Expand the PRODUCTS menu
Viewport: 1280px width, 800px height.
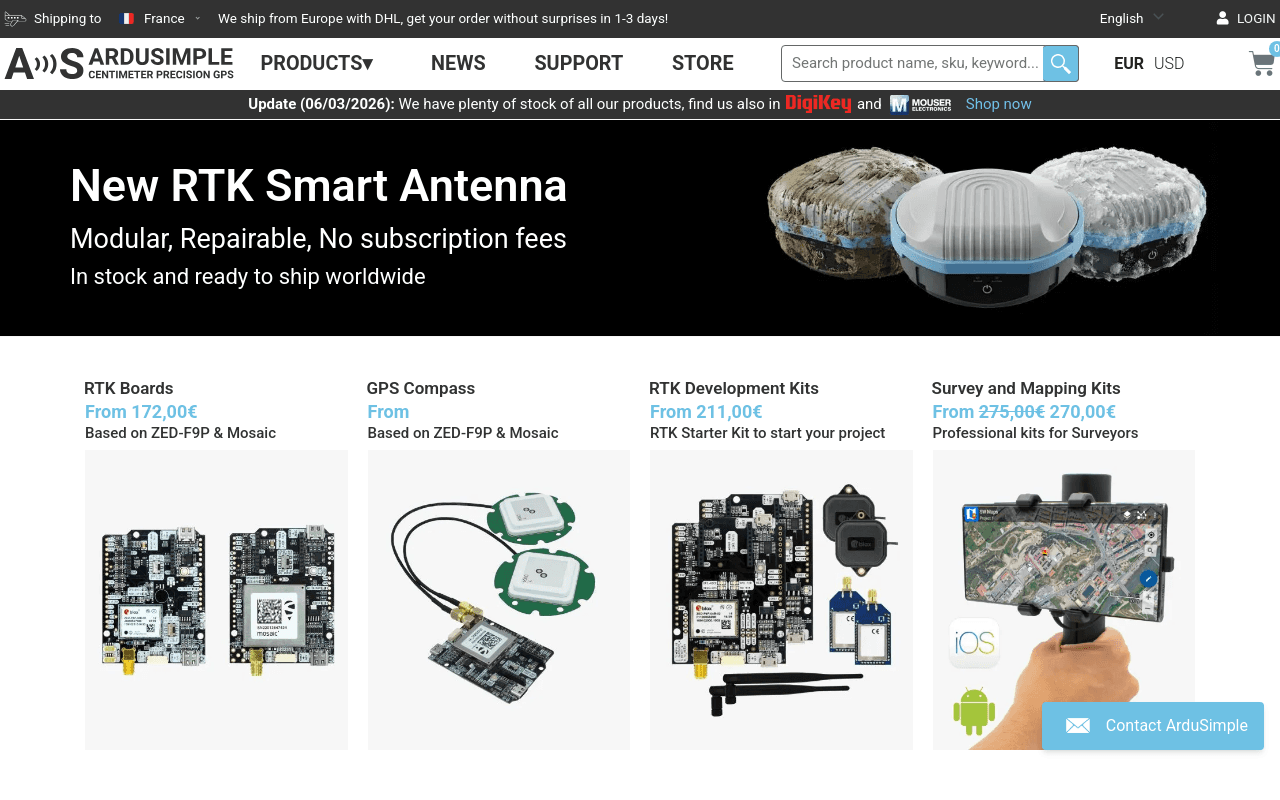pos(316,63)
